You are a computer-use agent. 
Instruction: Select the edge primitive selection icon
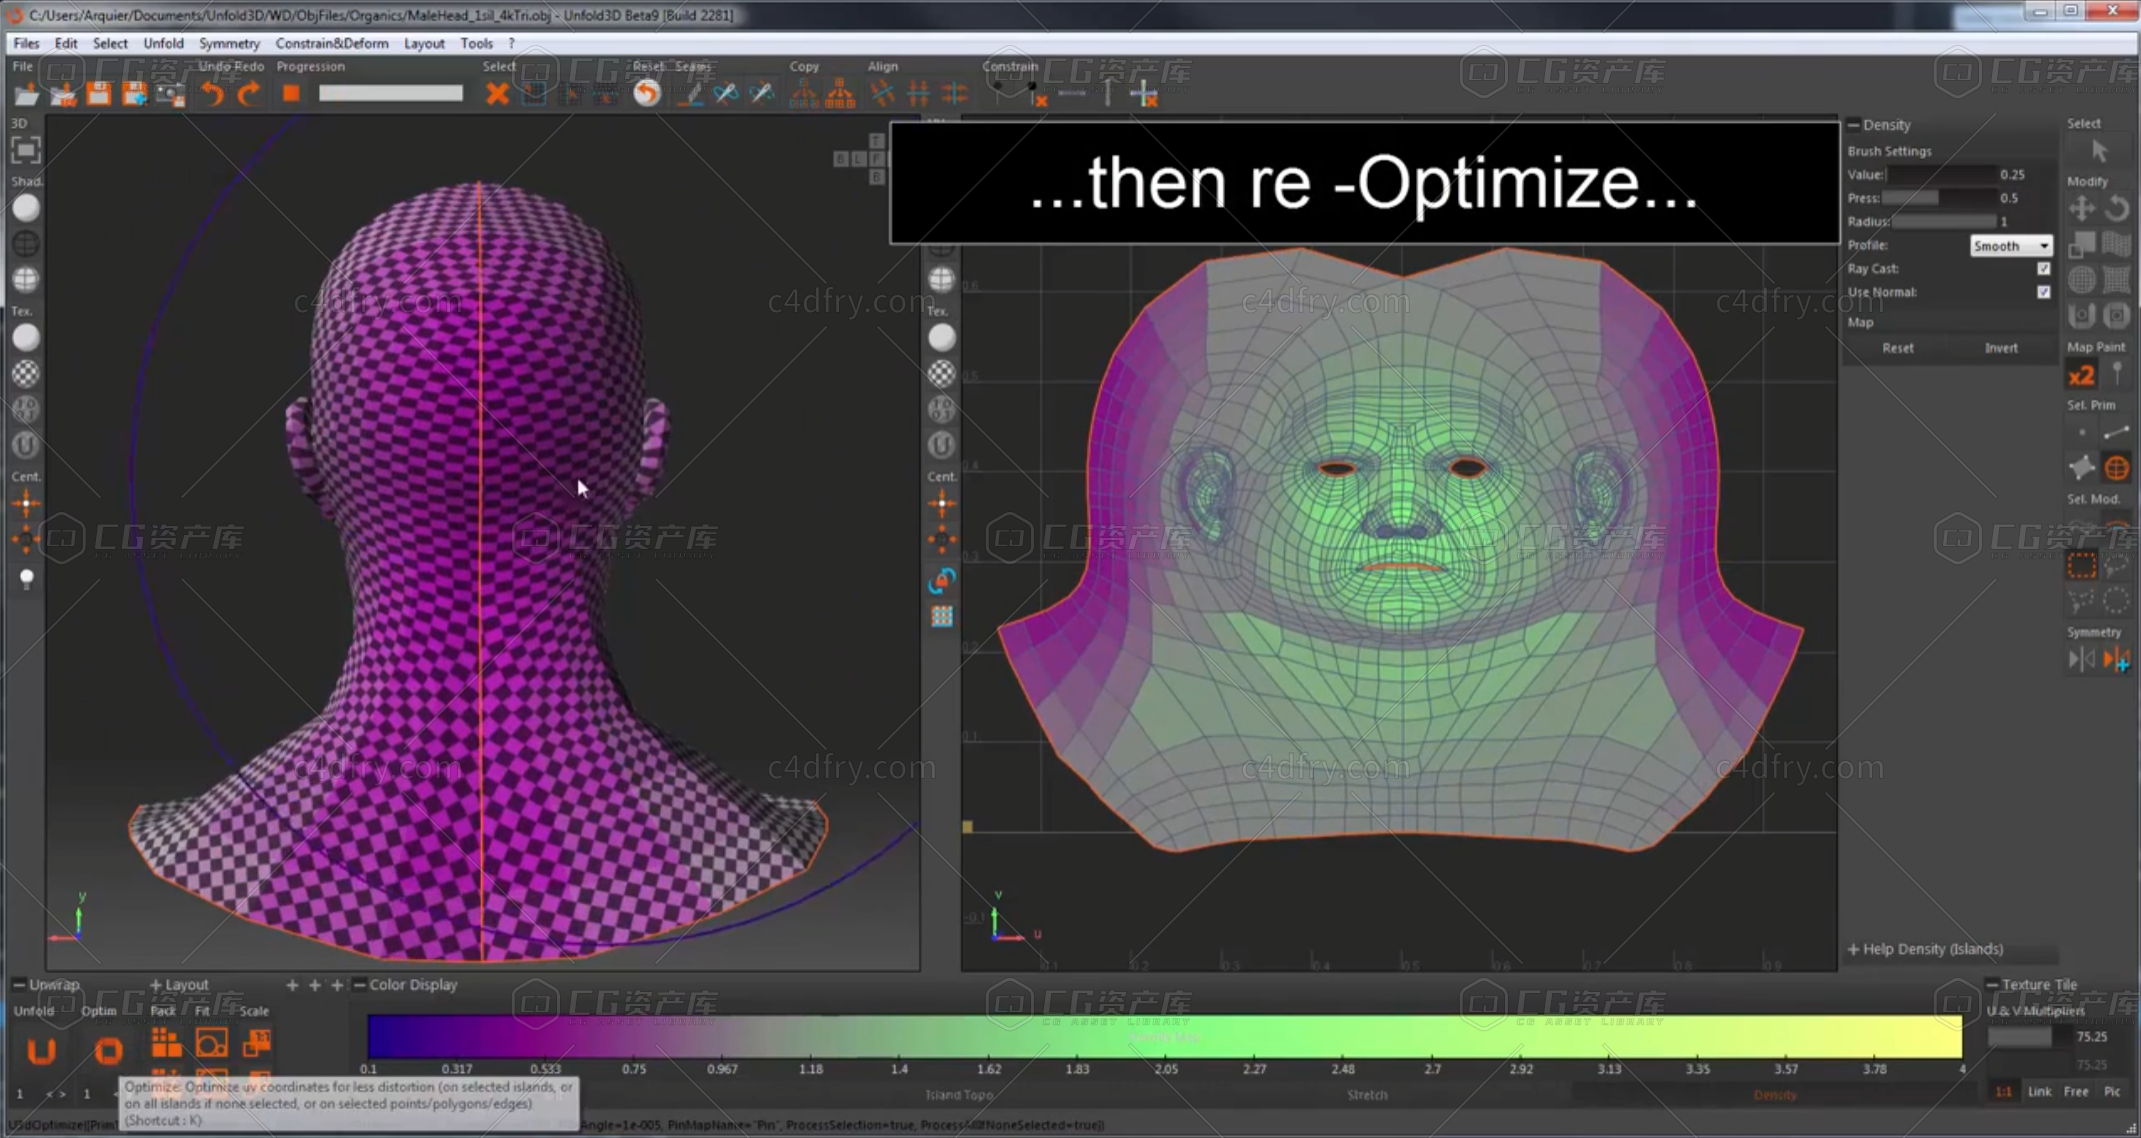tap(2116, 433)
